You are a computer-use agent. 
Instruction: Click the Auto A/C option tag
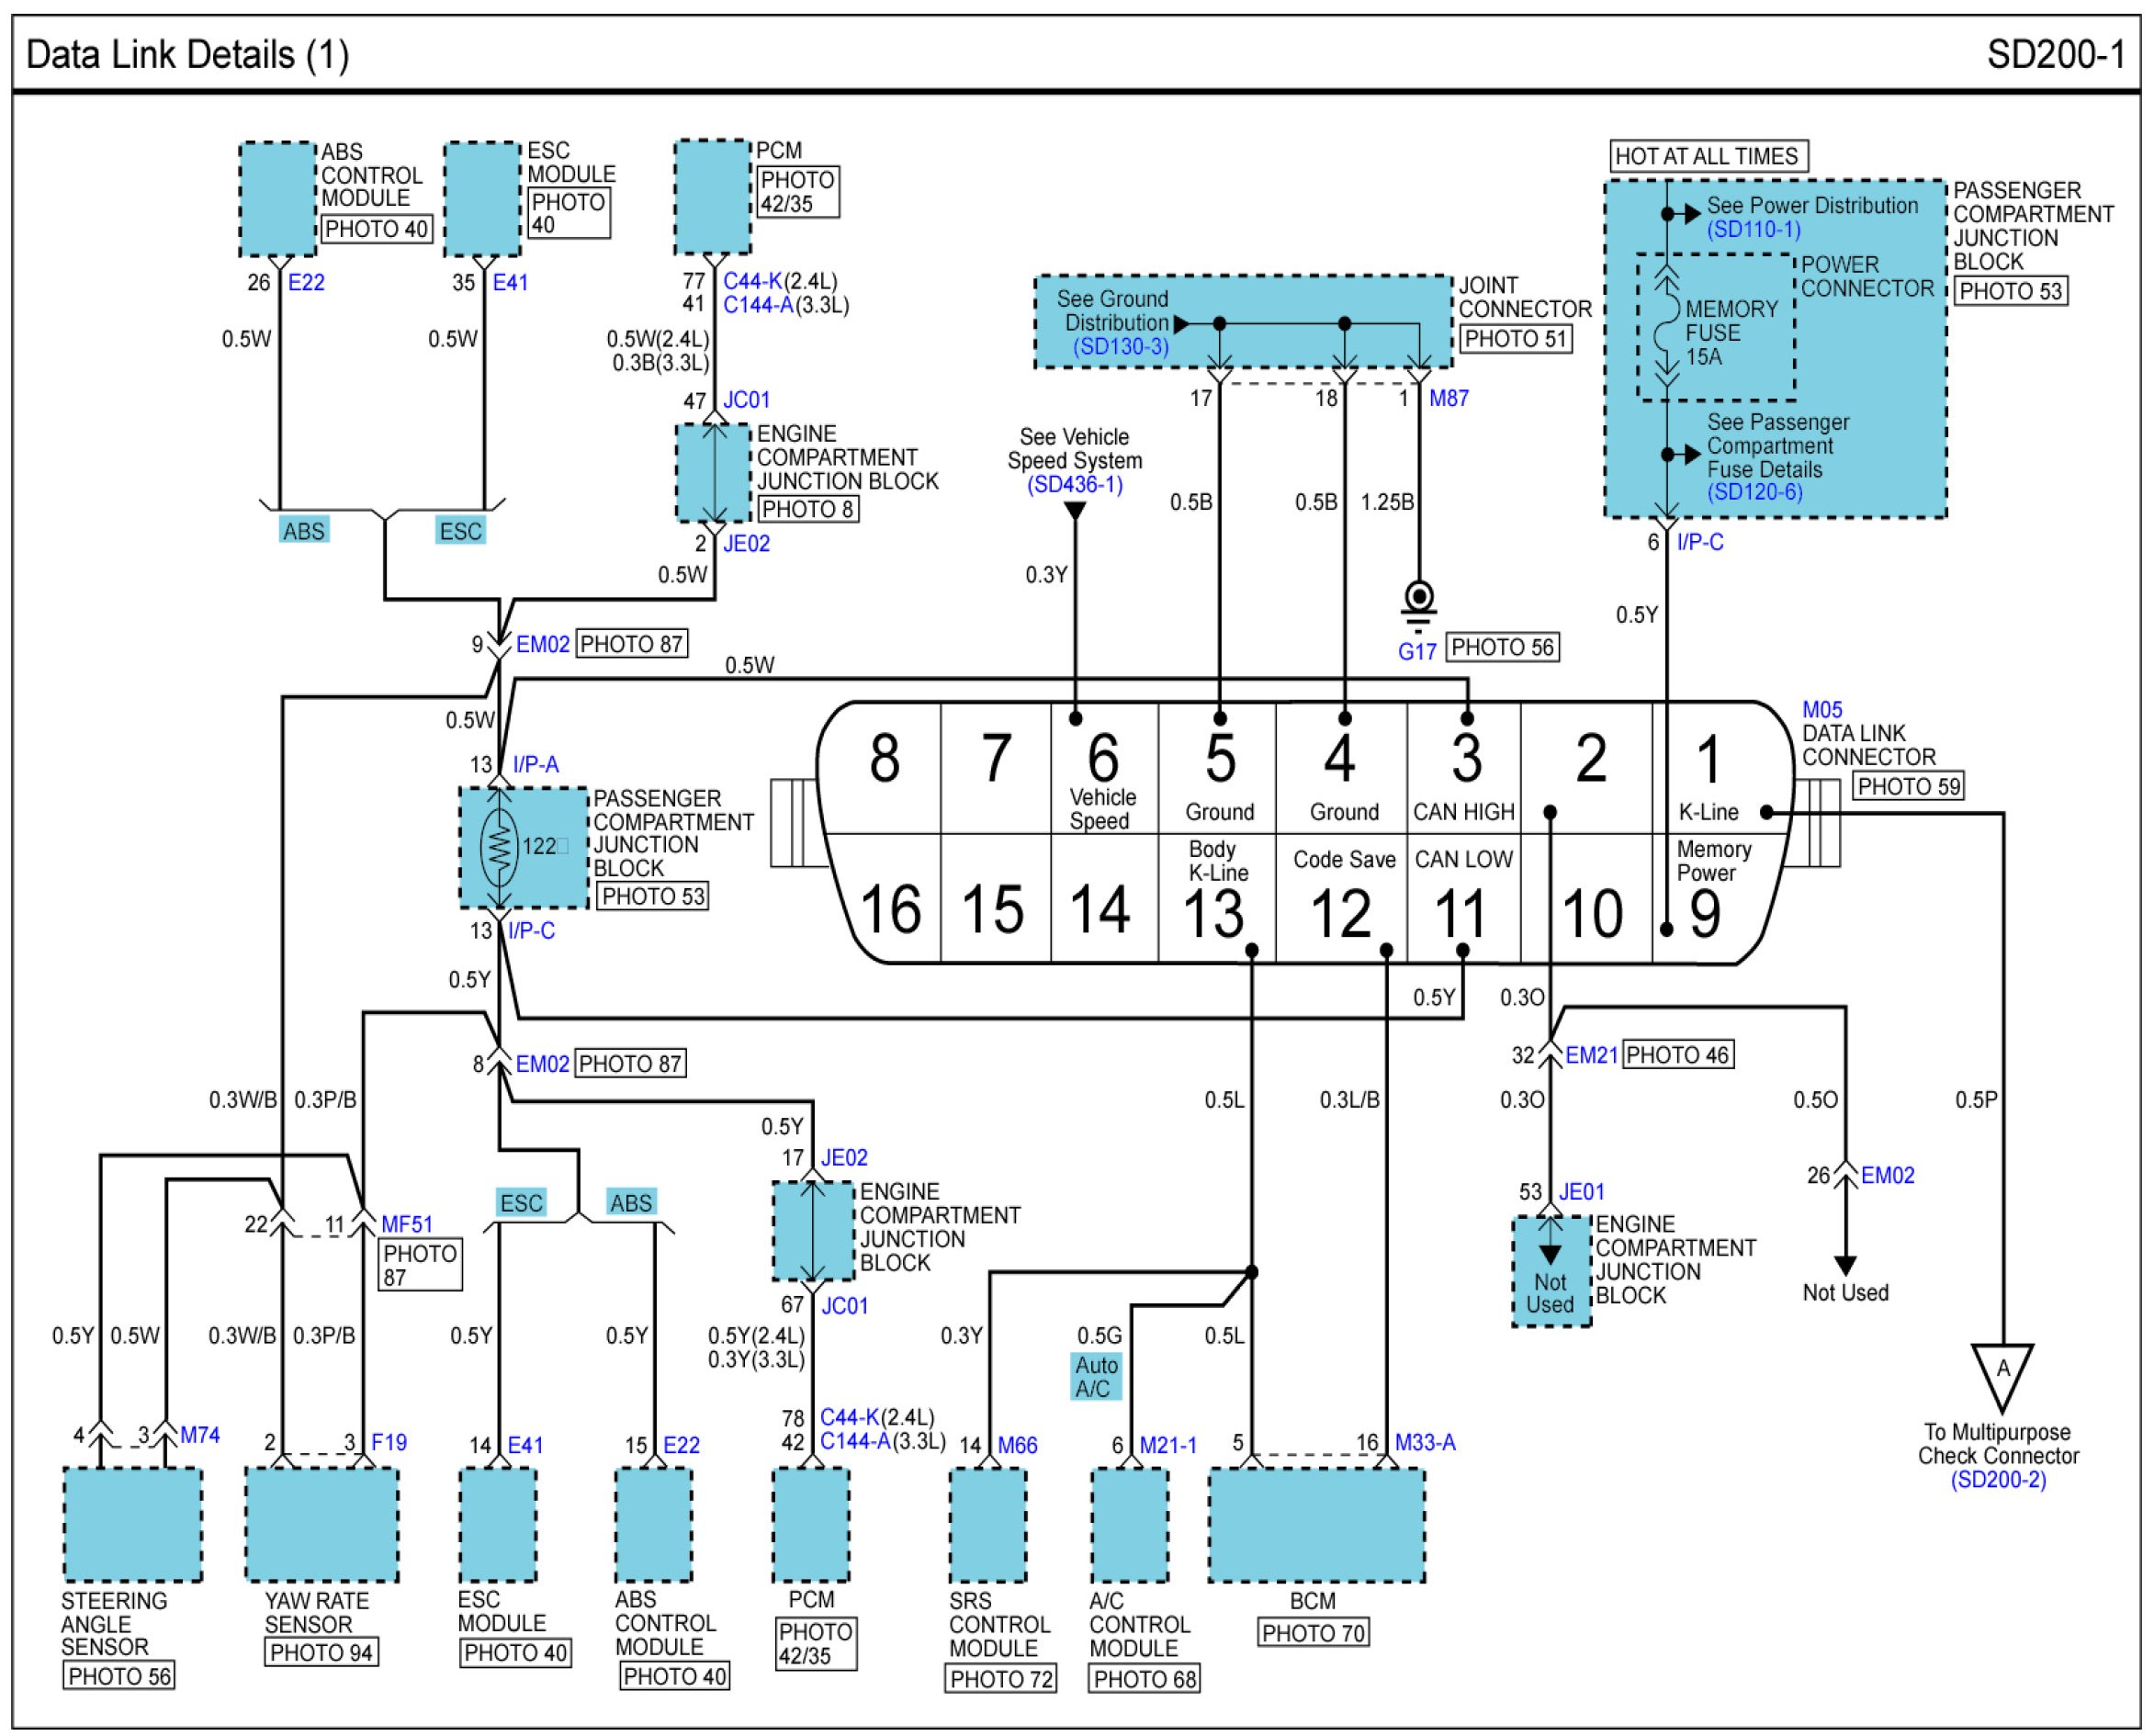[1095, 1377]
